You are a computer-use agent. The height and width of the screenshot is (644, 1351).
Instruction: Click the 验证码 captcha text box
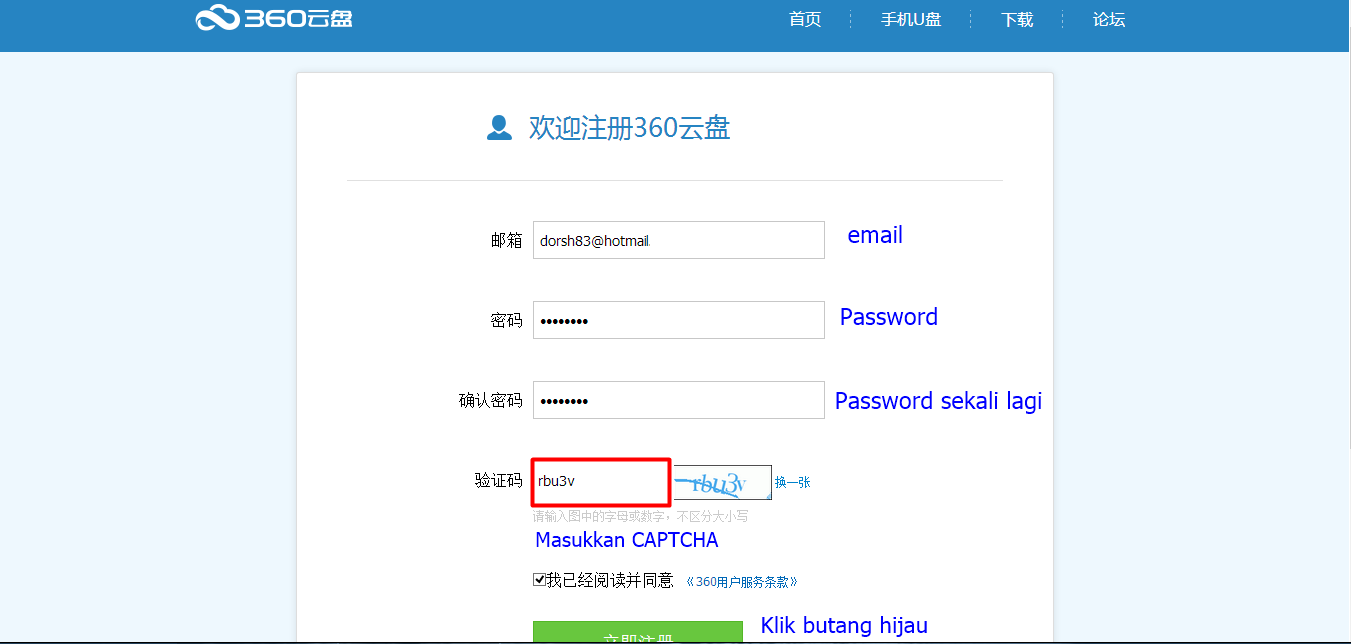click(601, 482)
